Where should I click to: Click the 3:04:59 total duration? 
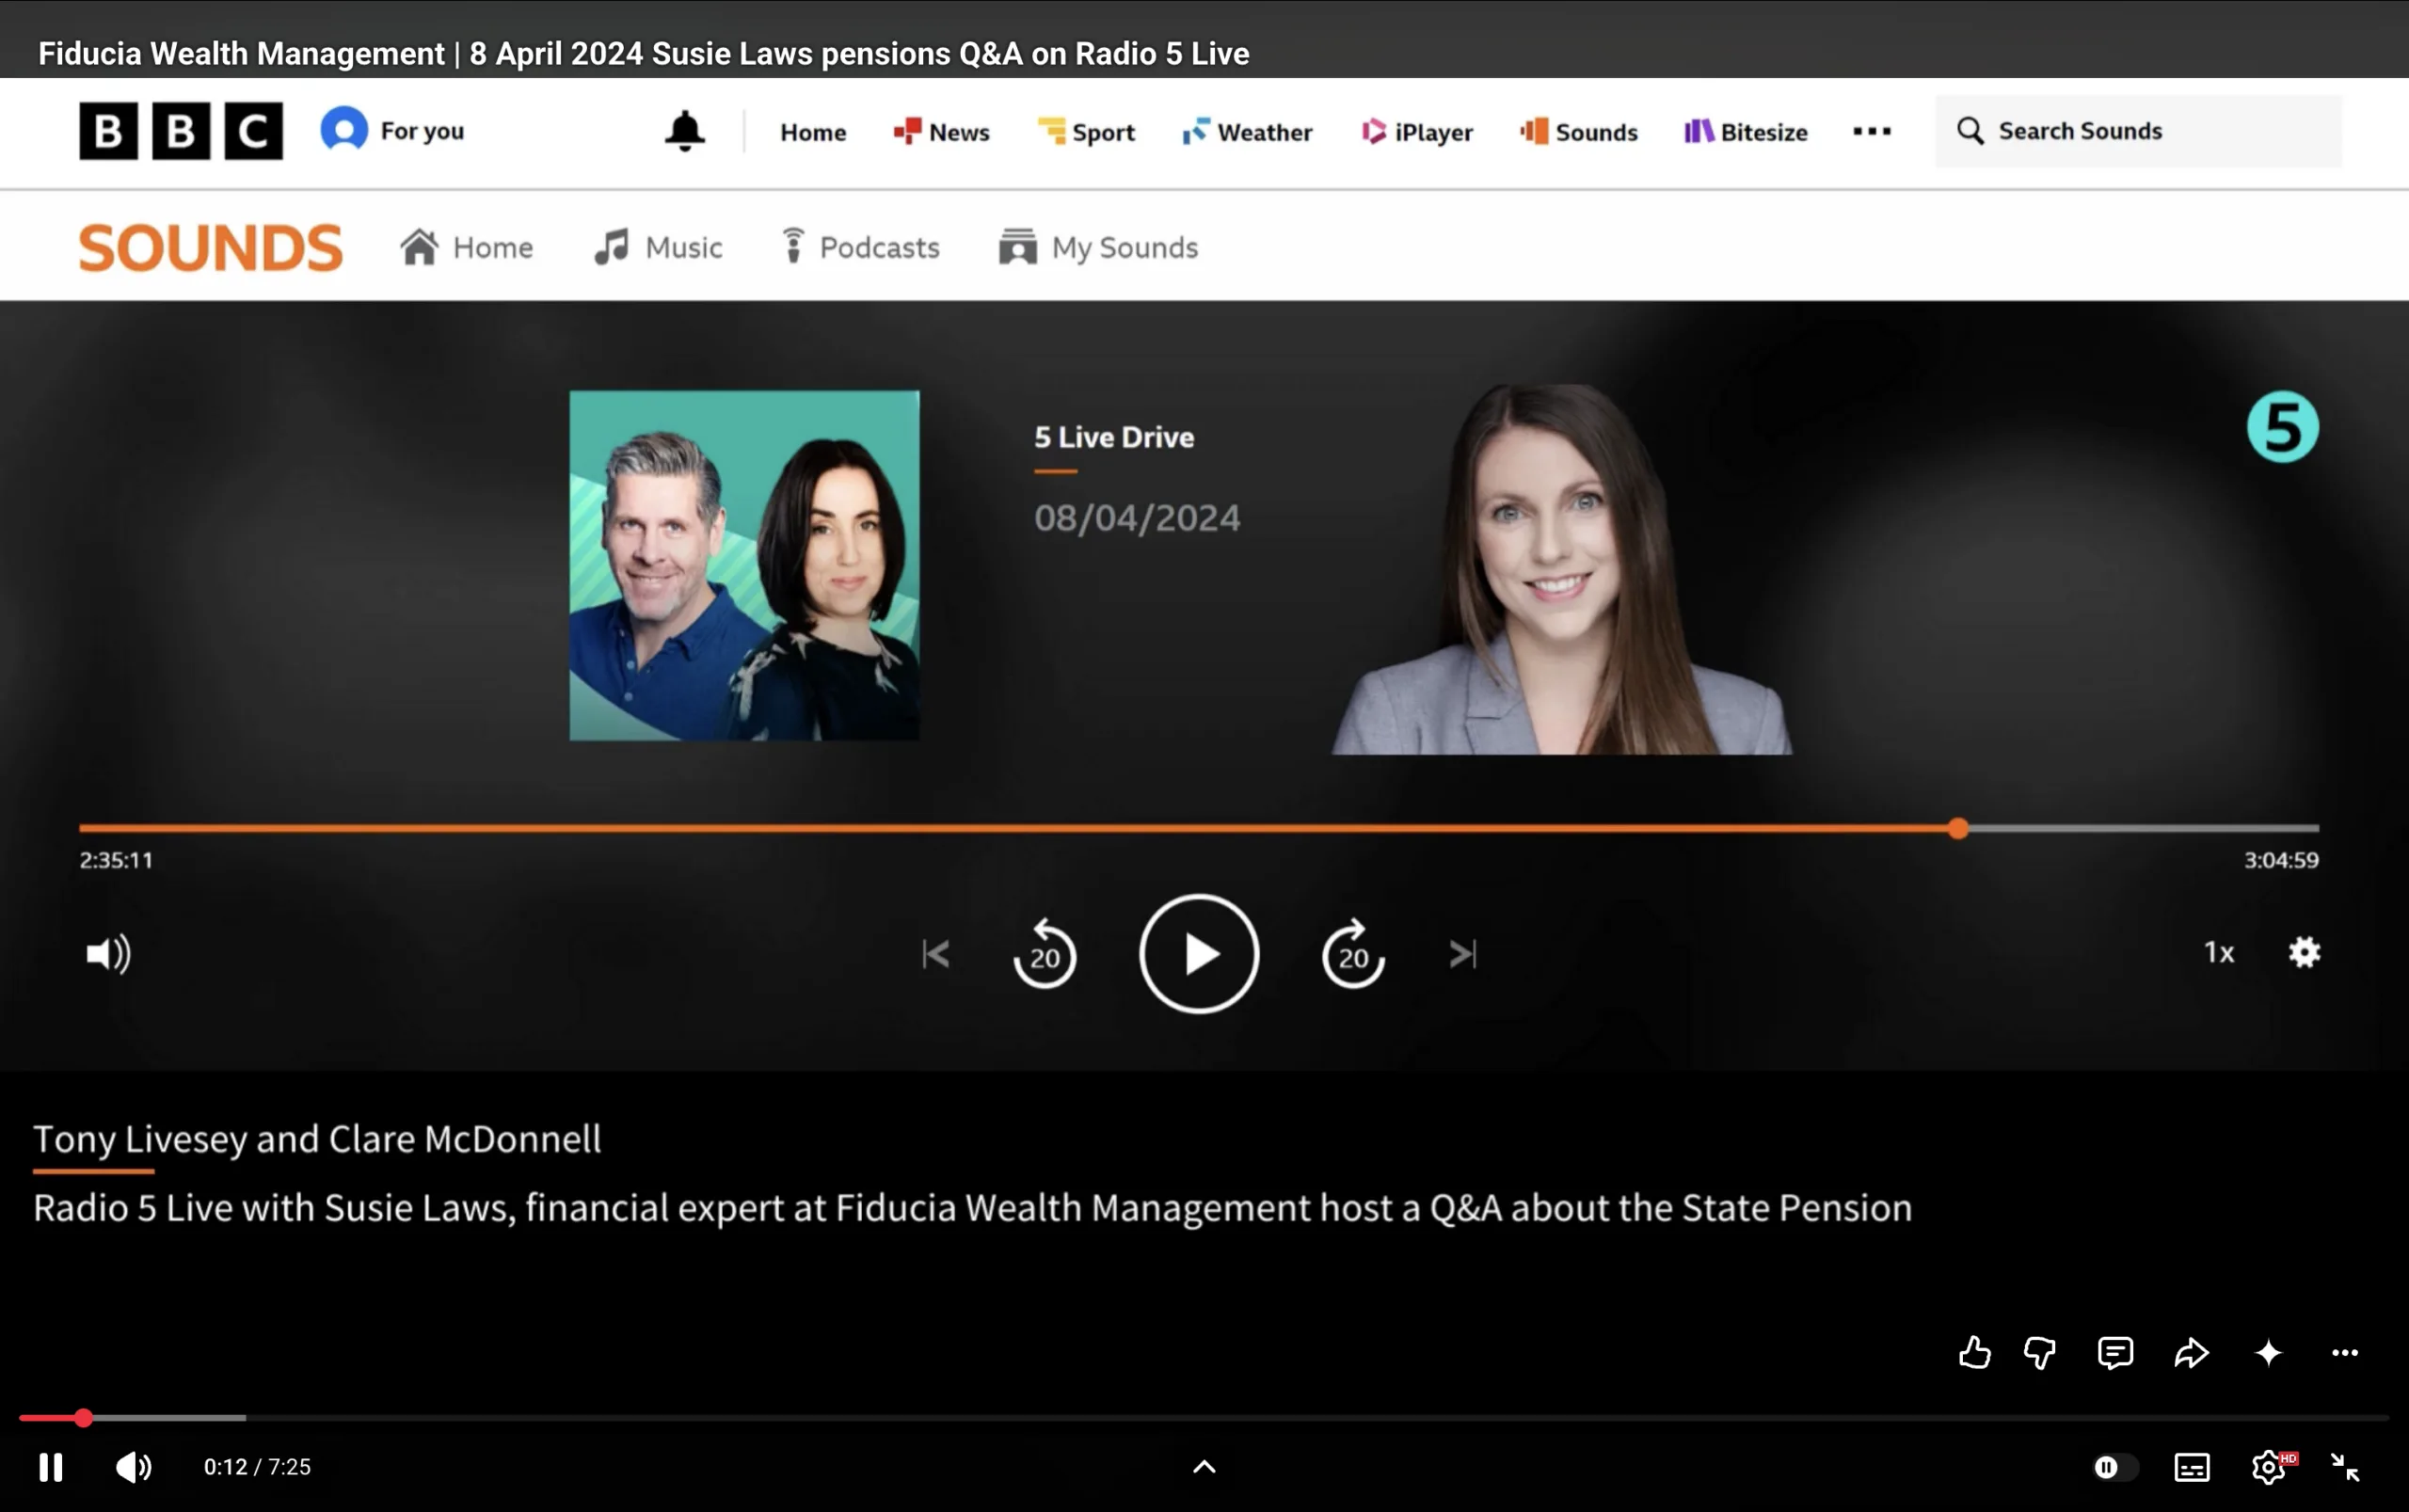(x=2281, y=860)
